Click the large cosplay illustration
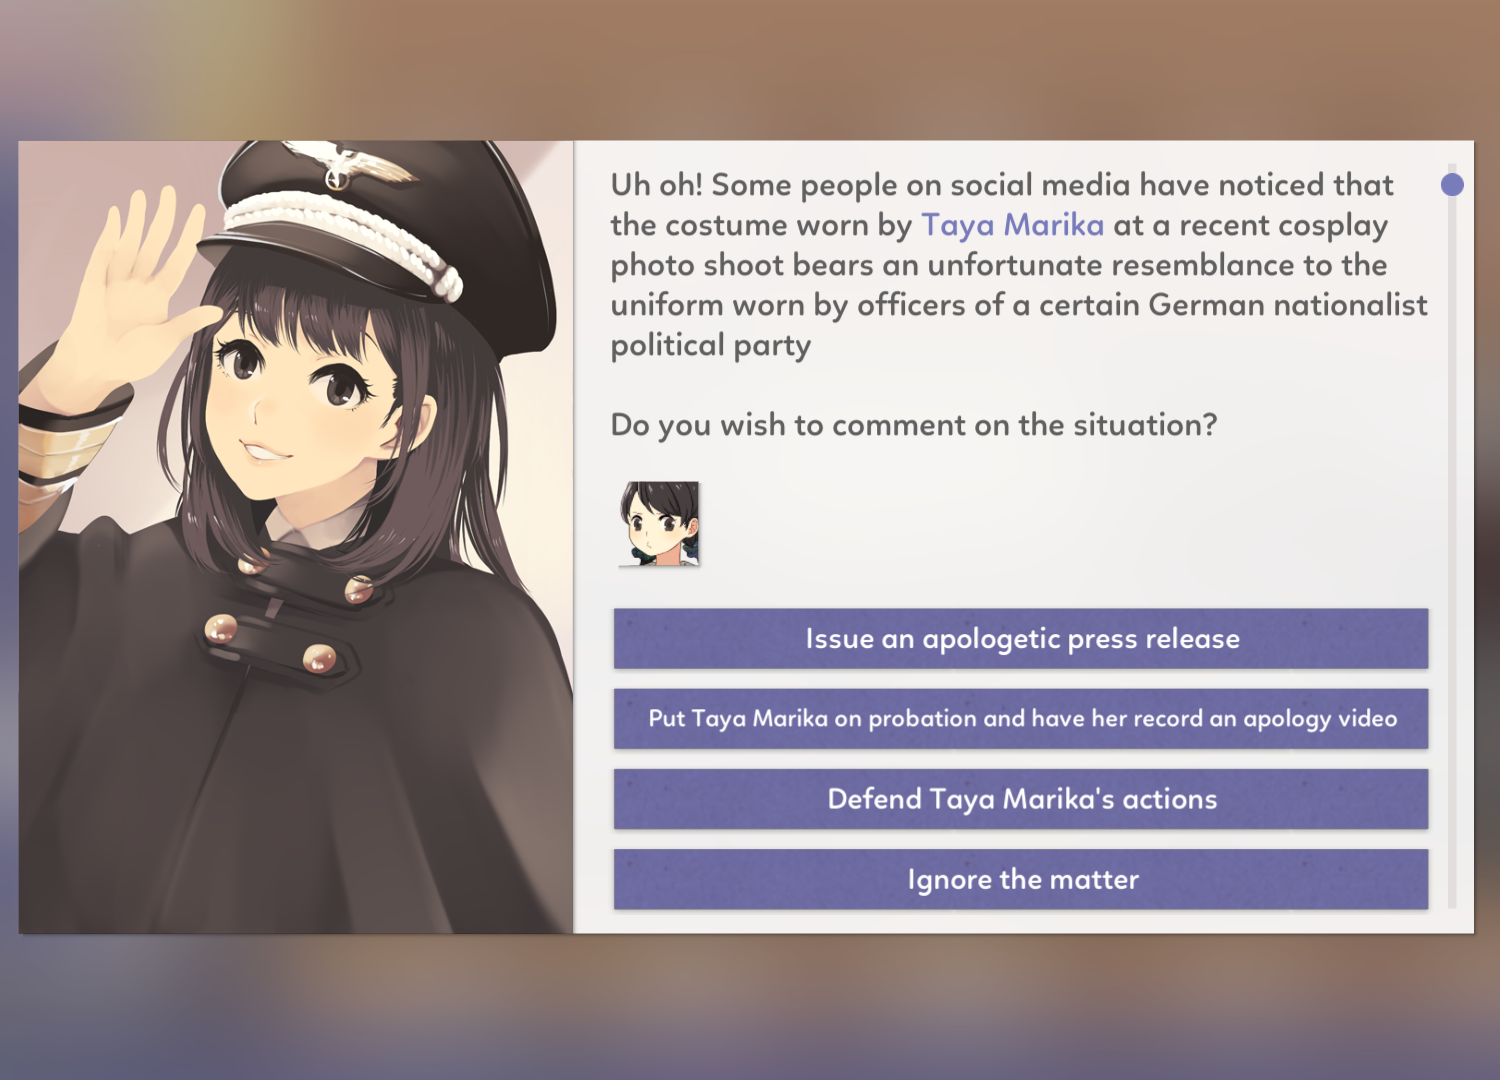Image resolution: width=1500 pixels, height=1080 pixels. (296, 537)
